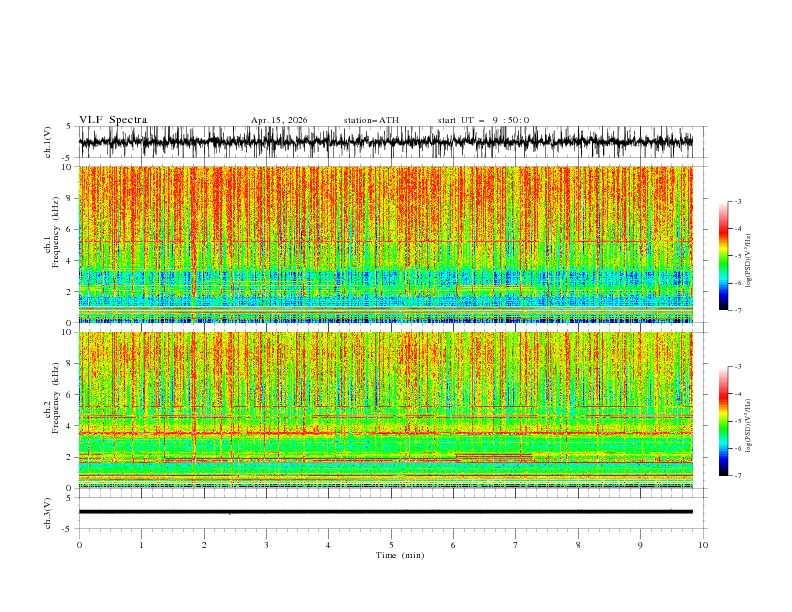This screenshot has height=612, width=792.
Task: Click the "station=ATH" header label
Action: (x=371, y=120)
